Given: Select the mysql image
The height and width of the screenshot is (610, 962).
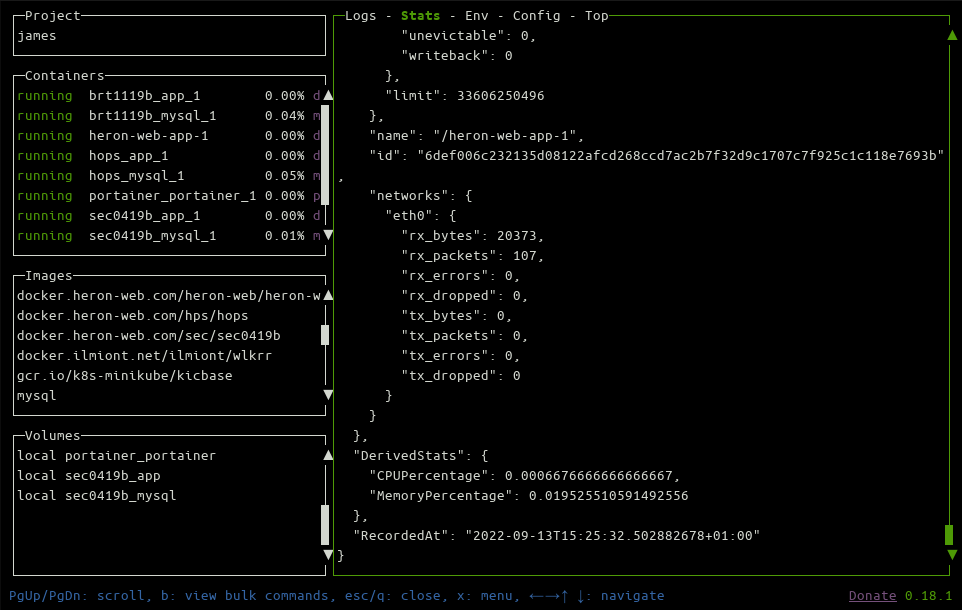Looking at the screenshot, I should click(x=37, y=396).
